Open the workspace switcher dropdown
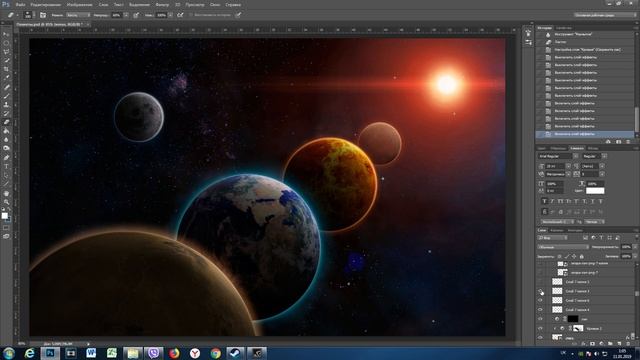 (x=605, y=15)
